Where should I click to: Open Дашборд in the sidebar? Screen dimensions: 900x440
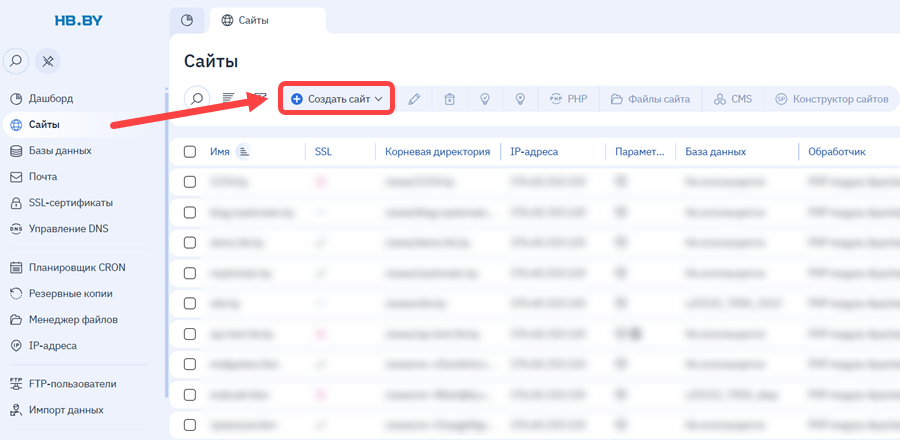pyautogui.click(x=51, y=99)
